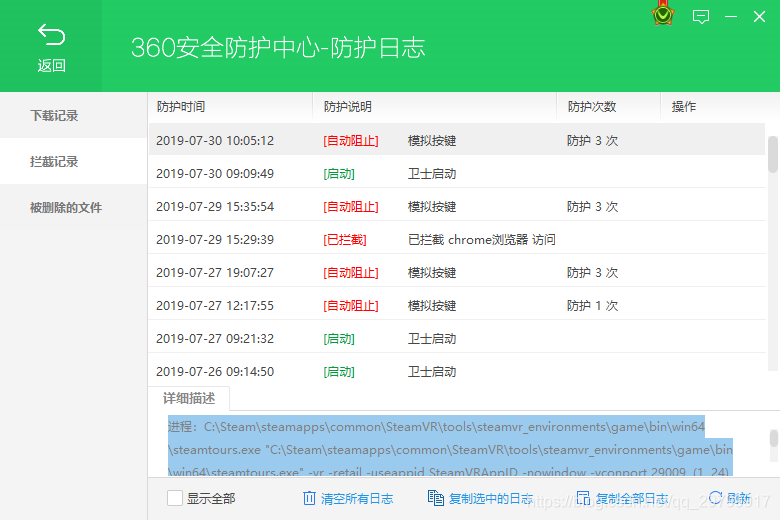Click the copy icon for 复制选中的日志
Image resolution: width=780 pixels, height=520 pixels.
coord(436,498)
